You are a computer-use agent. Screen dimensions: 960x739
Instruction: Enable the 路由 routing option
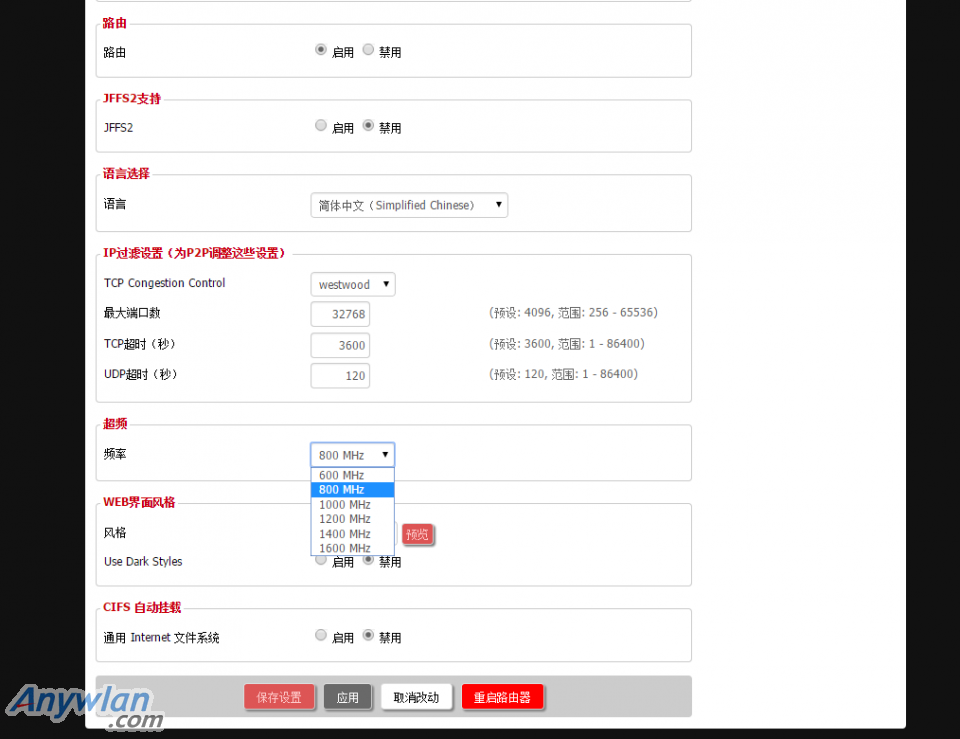(321, 50)
